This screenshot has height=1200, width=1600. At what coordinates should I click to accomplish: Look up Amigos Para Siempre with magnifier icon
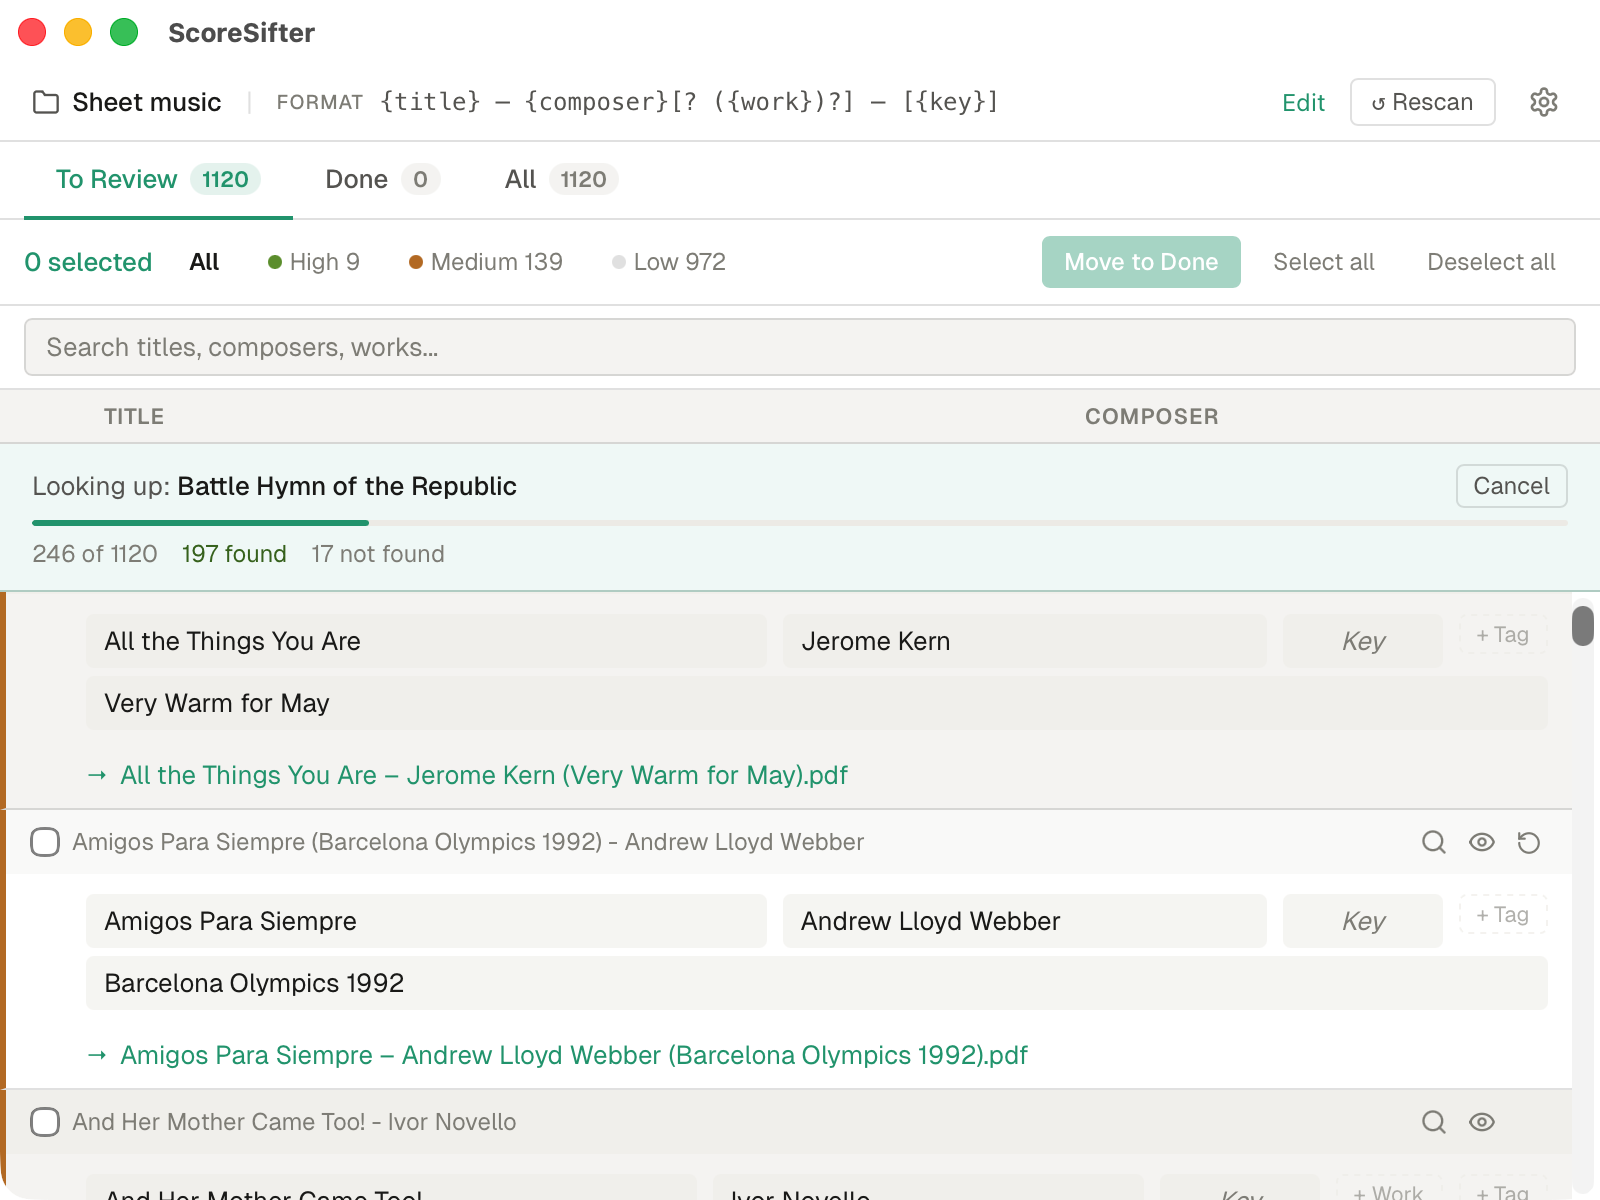point(1433,842)
